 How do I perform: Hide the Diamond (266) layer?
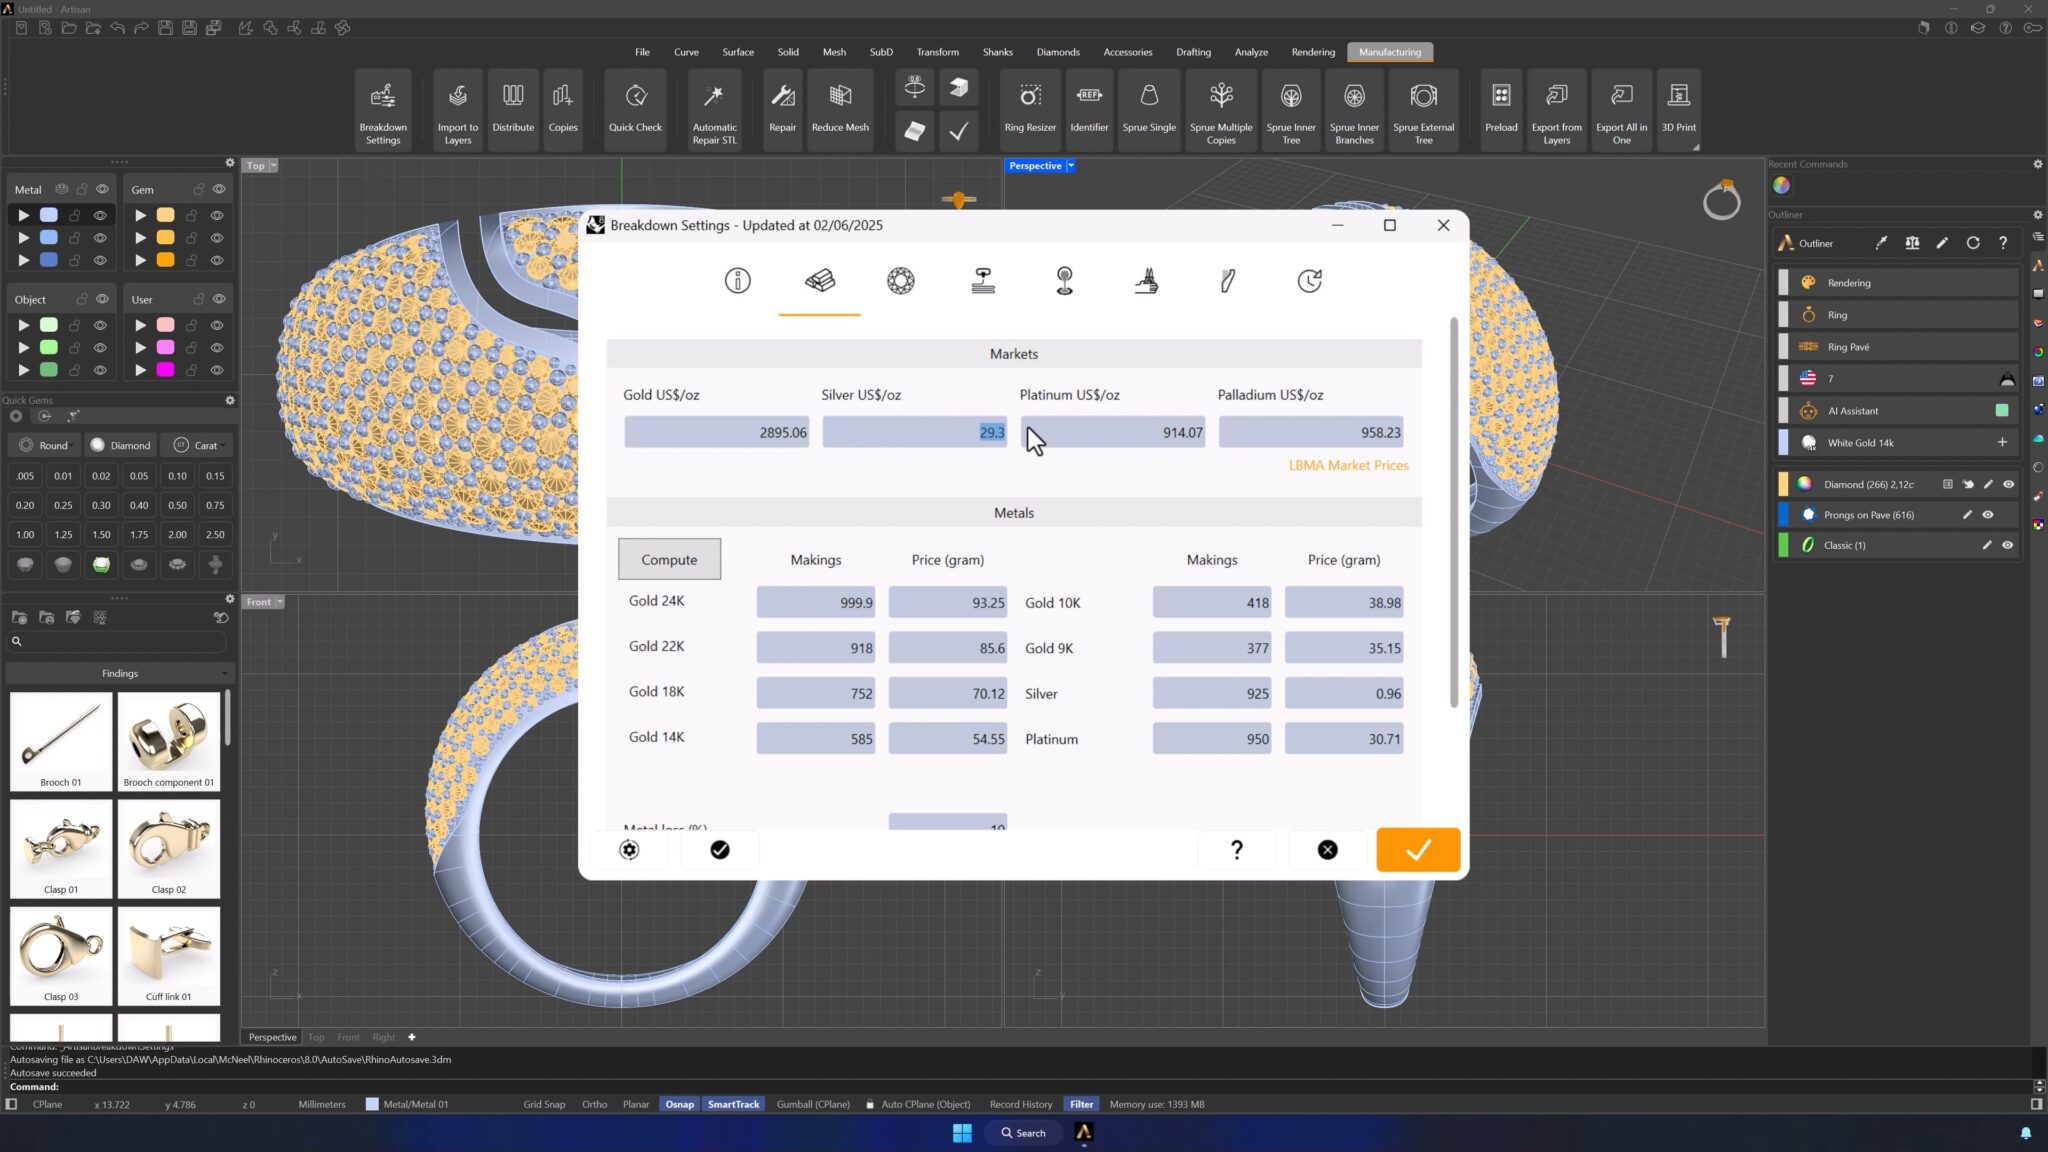tap(2008, 484)
